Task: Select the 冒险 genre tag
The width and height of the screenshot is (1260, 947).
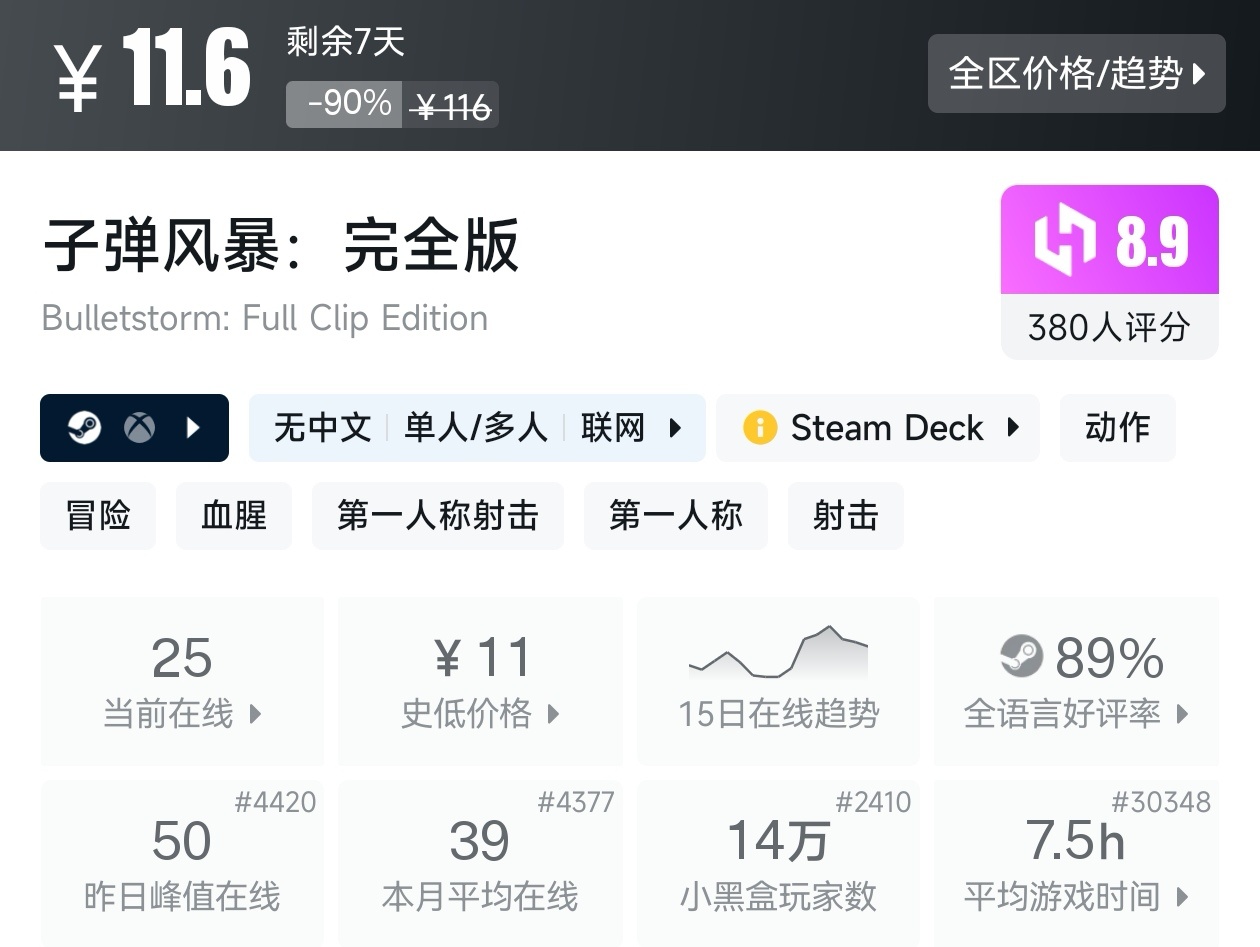Action: tap(98, 516)
